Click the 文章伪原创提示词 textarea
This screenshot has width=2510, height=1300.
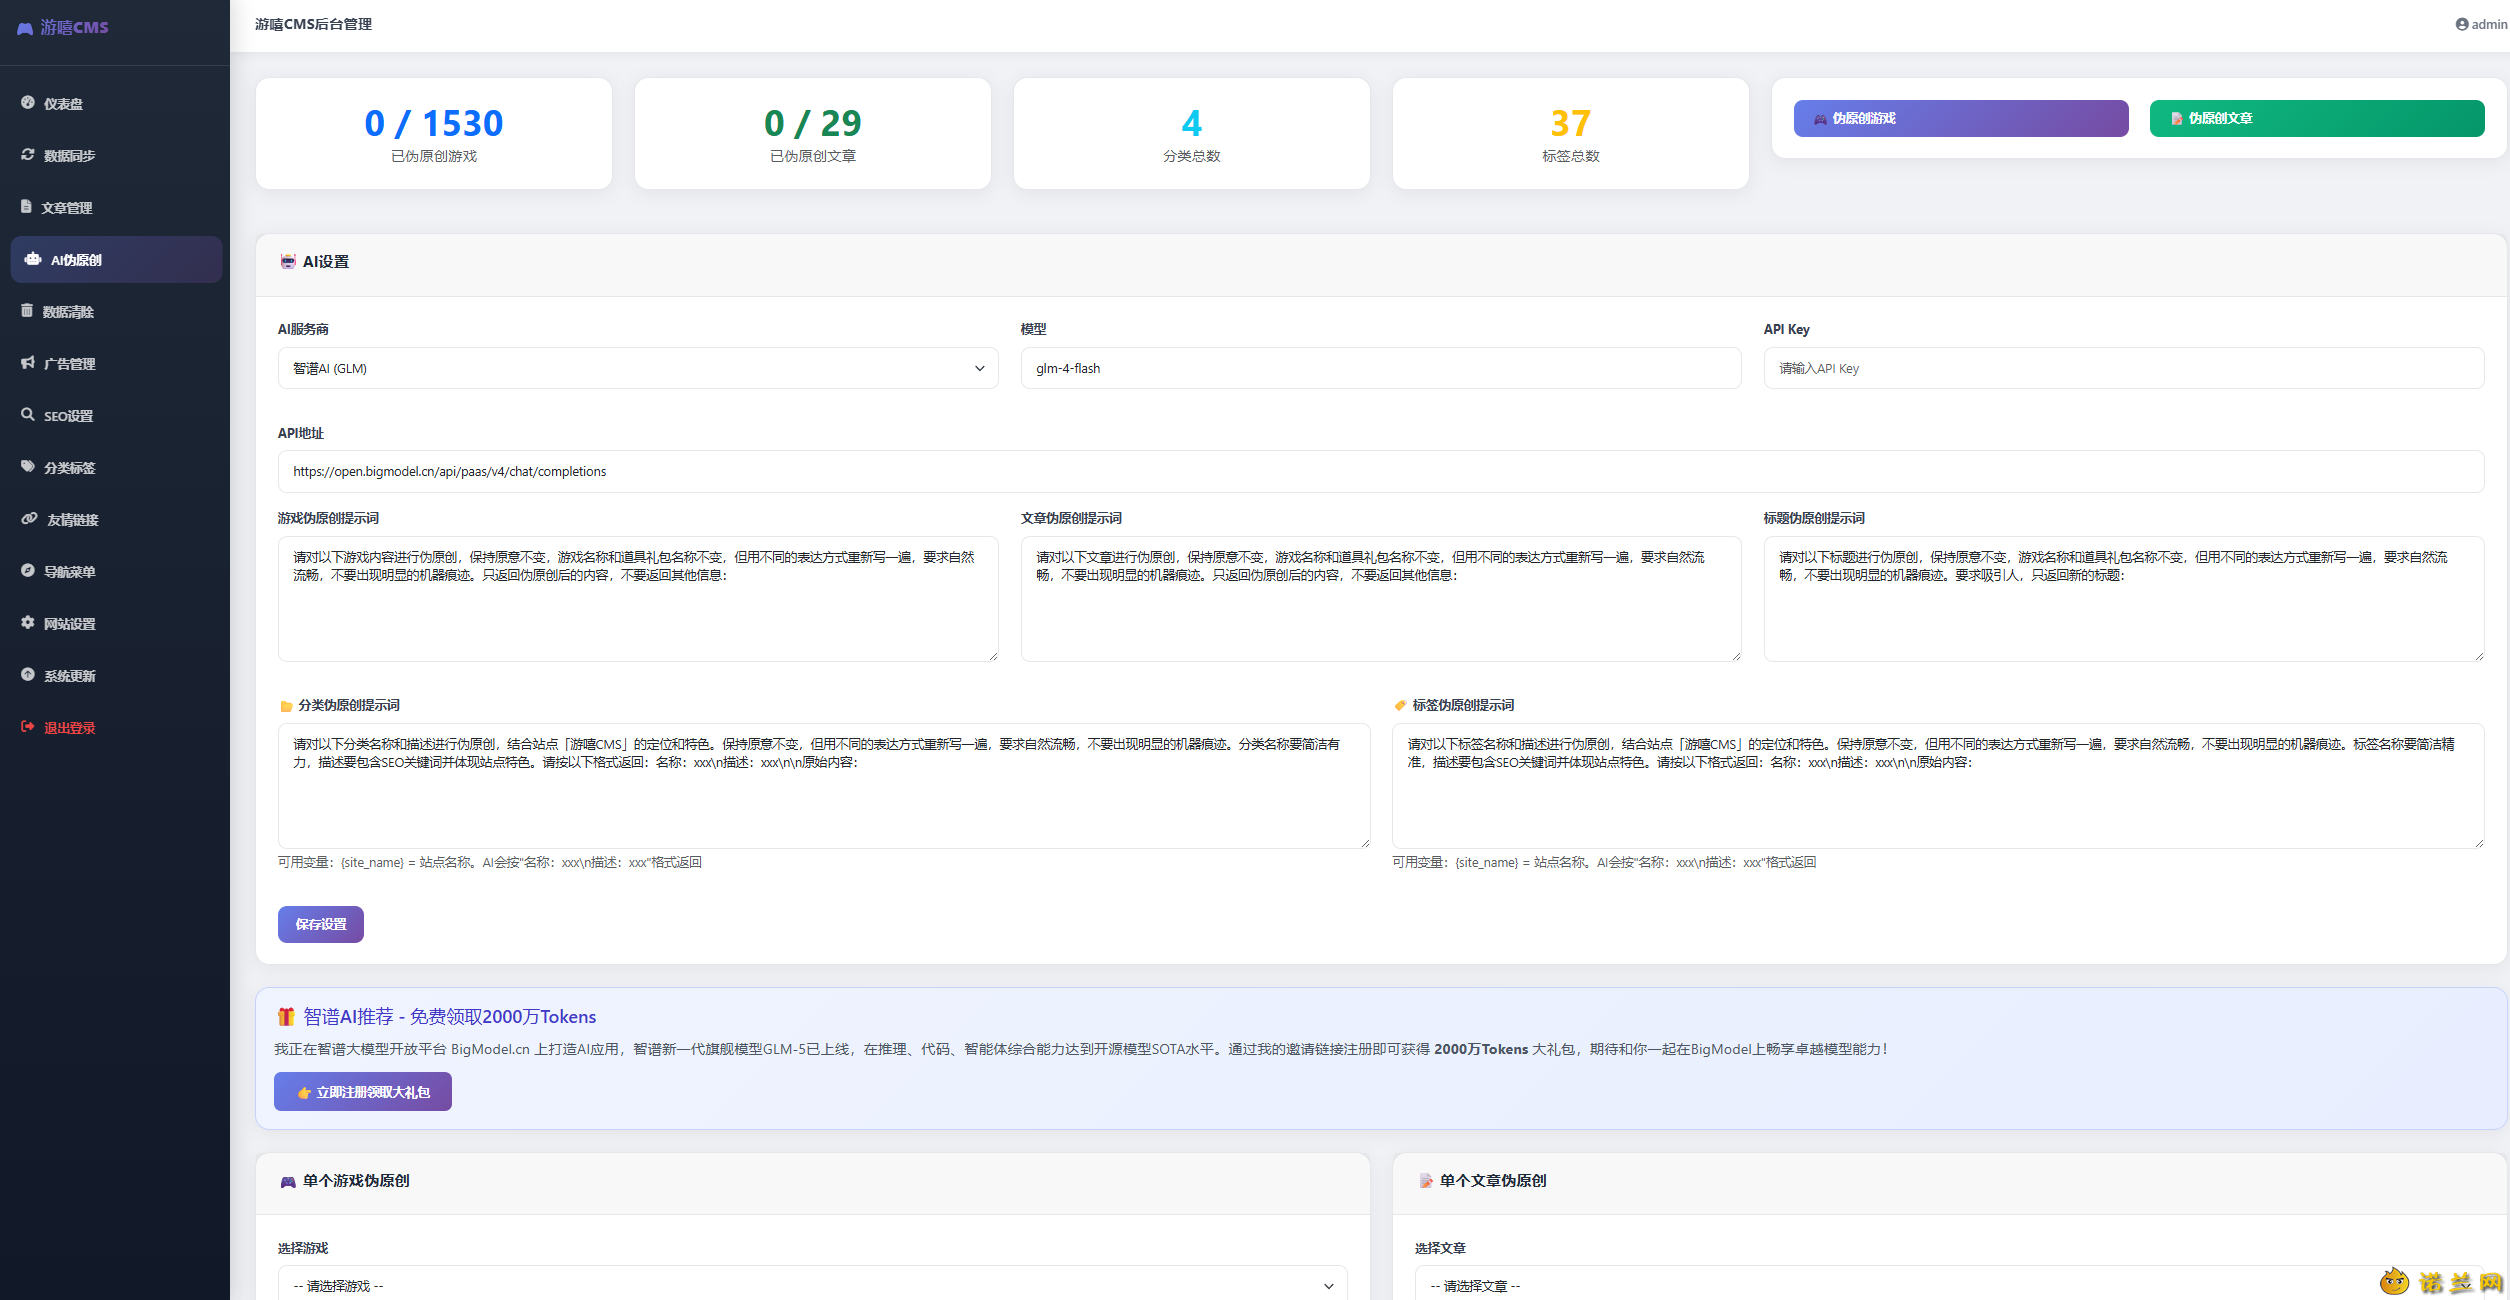coord(1381,599)
